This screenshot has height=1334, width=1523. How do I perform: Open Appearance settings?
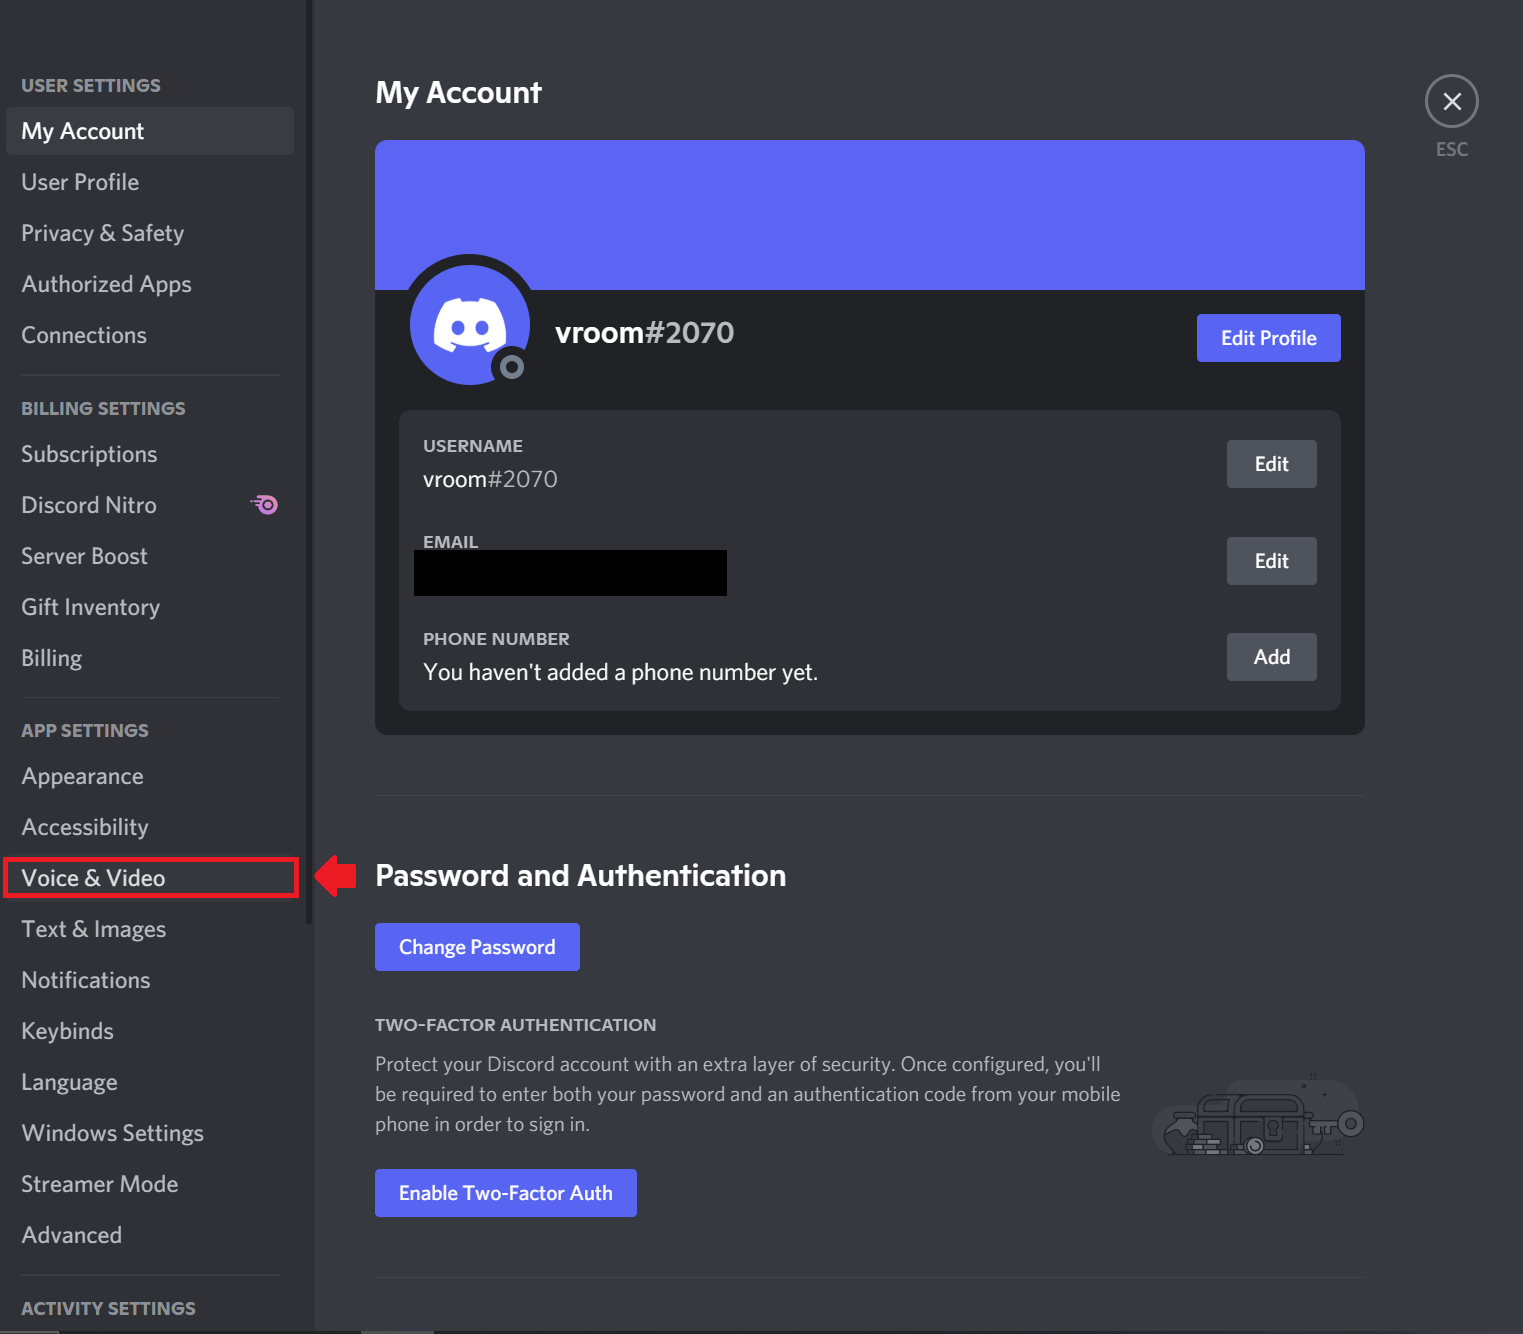coord(150,776)
